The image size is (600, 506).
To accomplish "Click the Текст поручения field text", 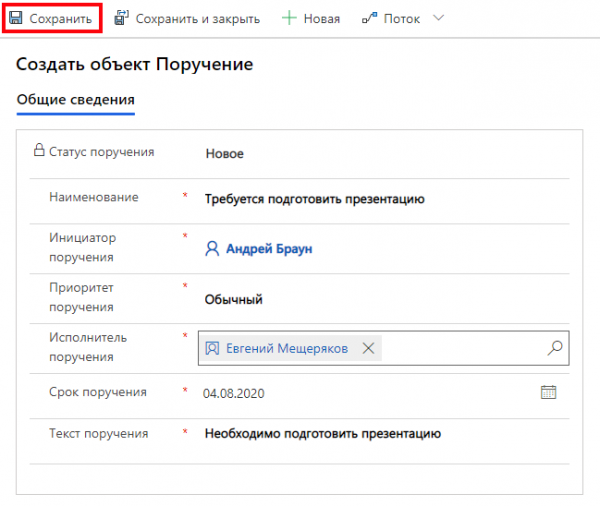I will pyautogui.click(x=322, y=434).
